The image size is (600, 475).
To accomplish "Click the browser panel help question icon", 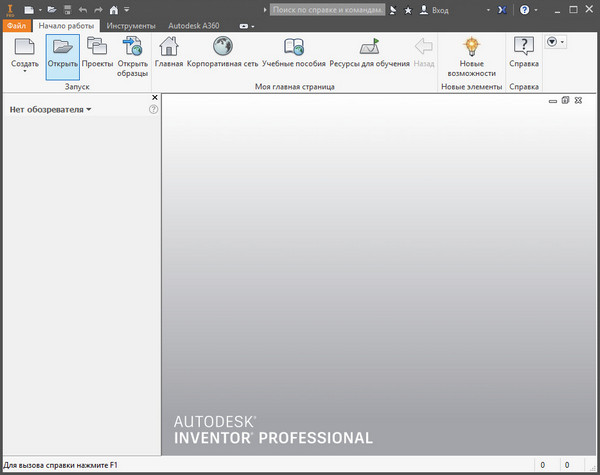I will (x=154, y=109).
